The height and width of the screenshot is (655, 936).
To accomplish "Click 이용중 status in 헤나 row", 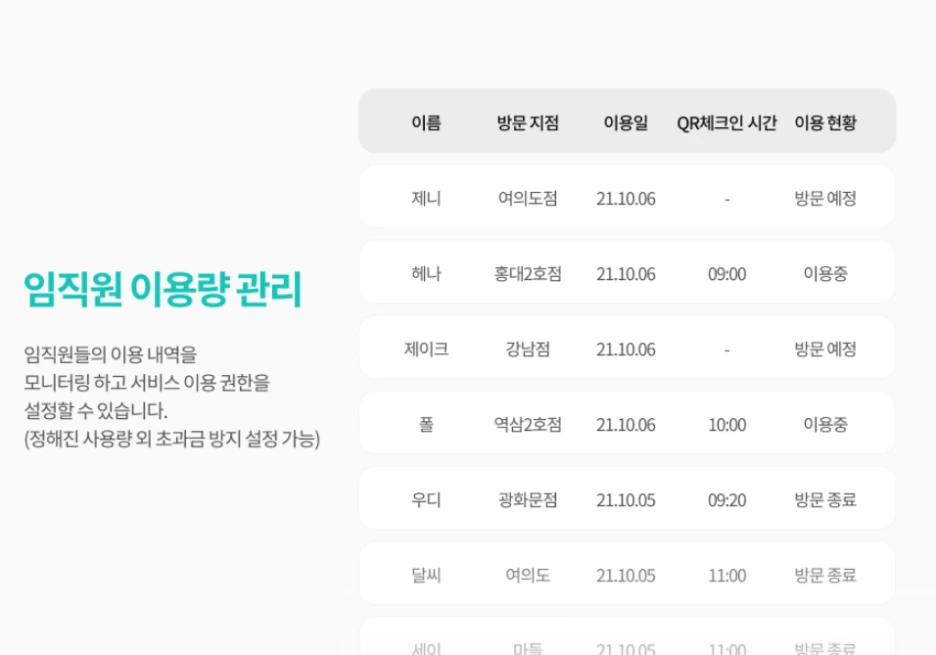I will tap(825, 273).
